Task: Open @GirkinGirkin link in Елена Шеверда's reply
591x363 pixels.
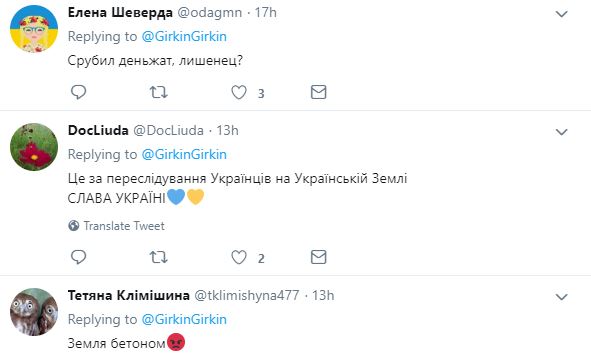Action: click(184, 37)
